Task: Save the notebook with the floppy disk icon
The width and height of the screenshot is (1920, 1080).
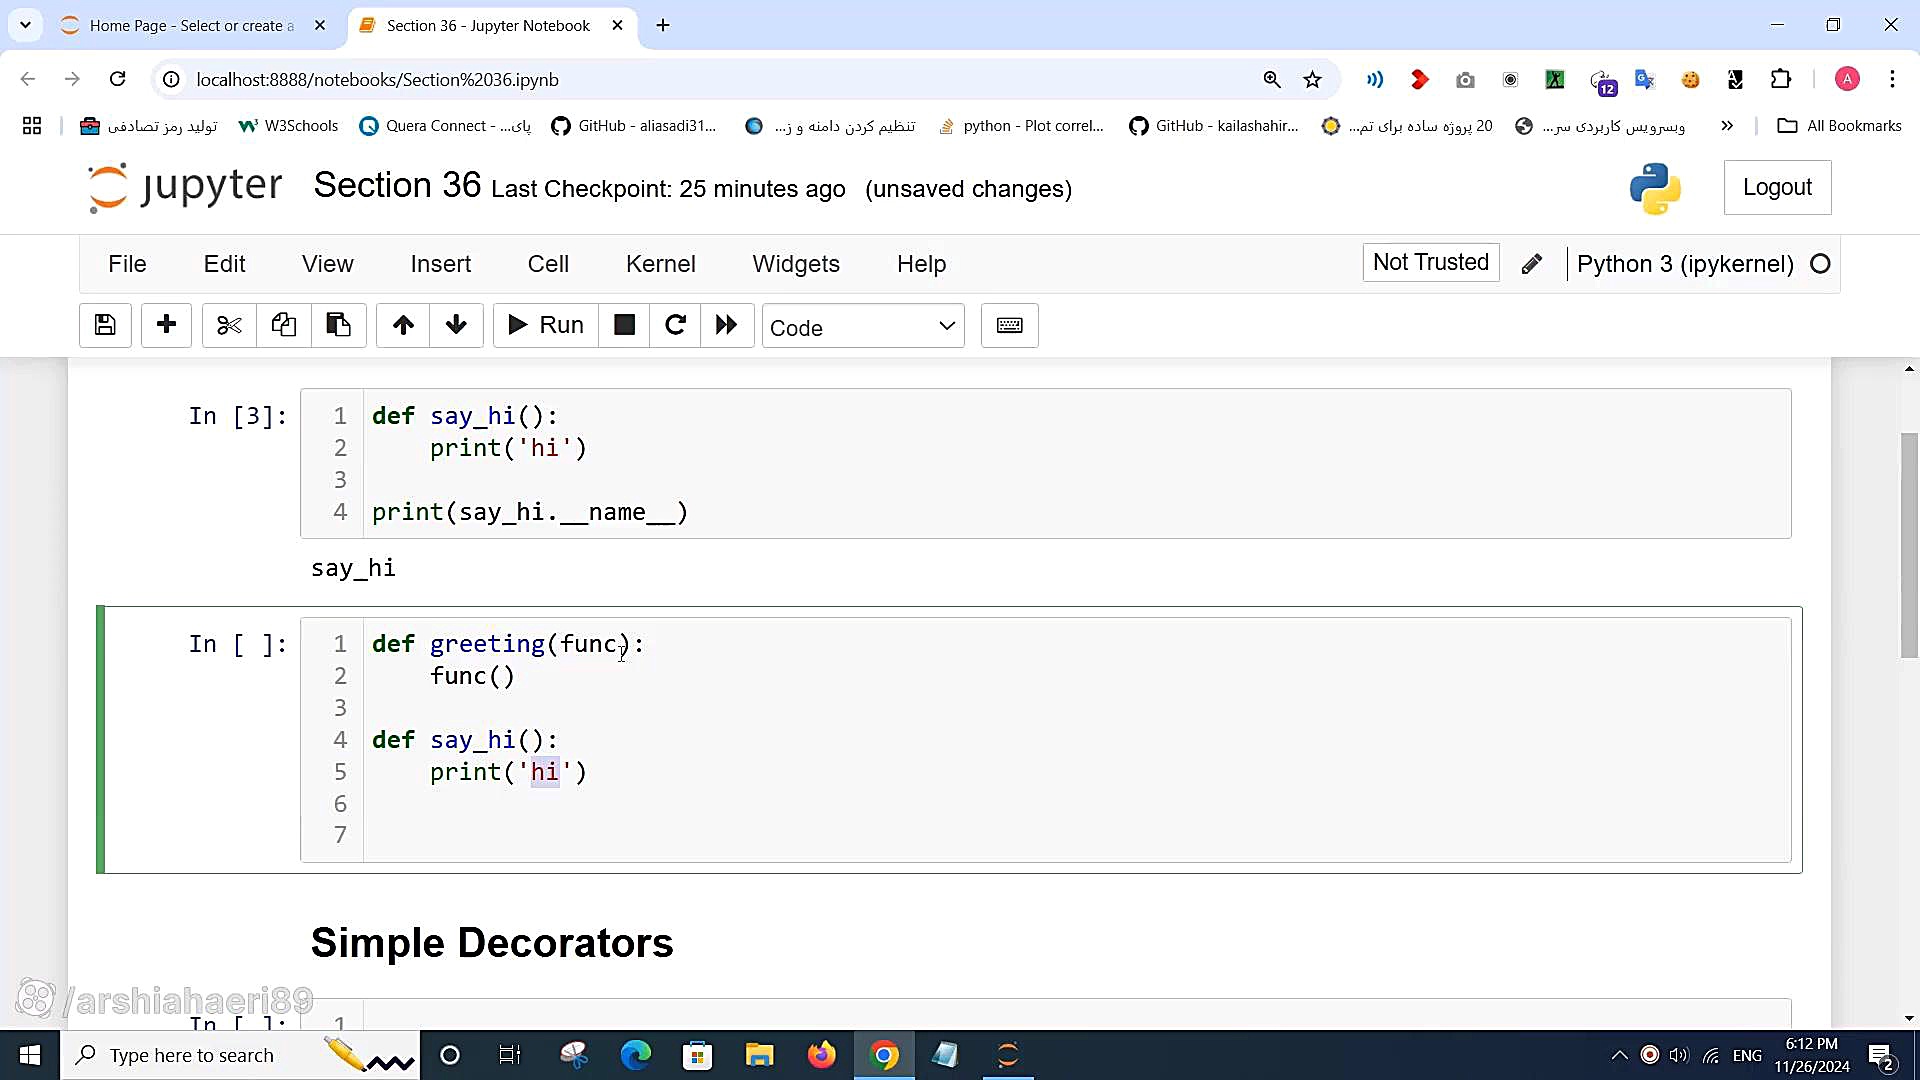Action: tap(105, 326)
